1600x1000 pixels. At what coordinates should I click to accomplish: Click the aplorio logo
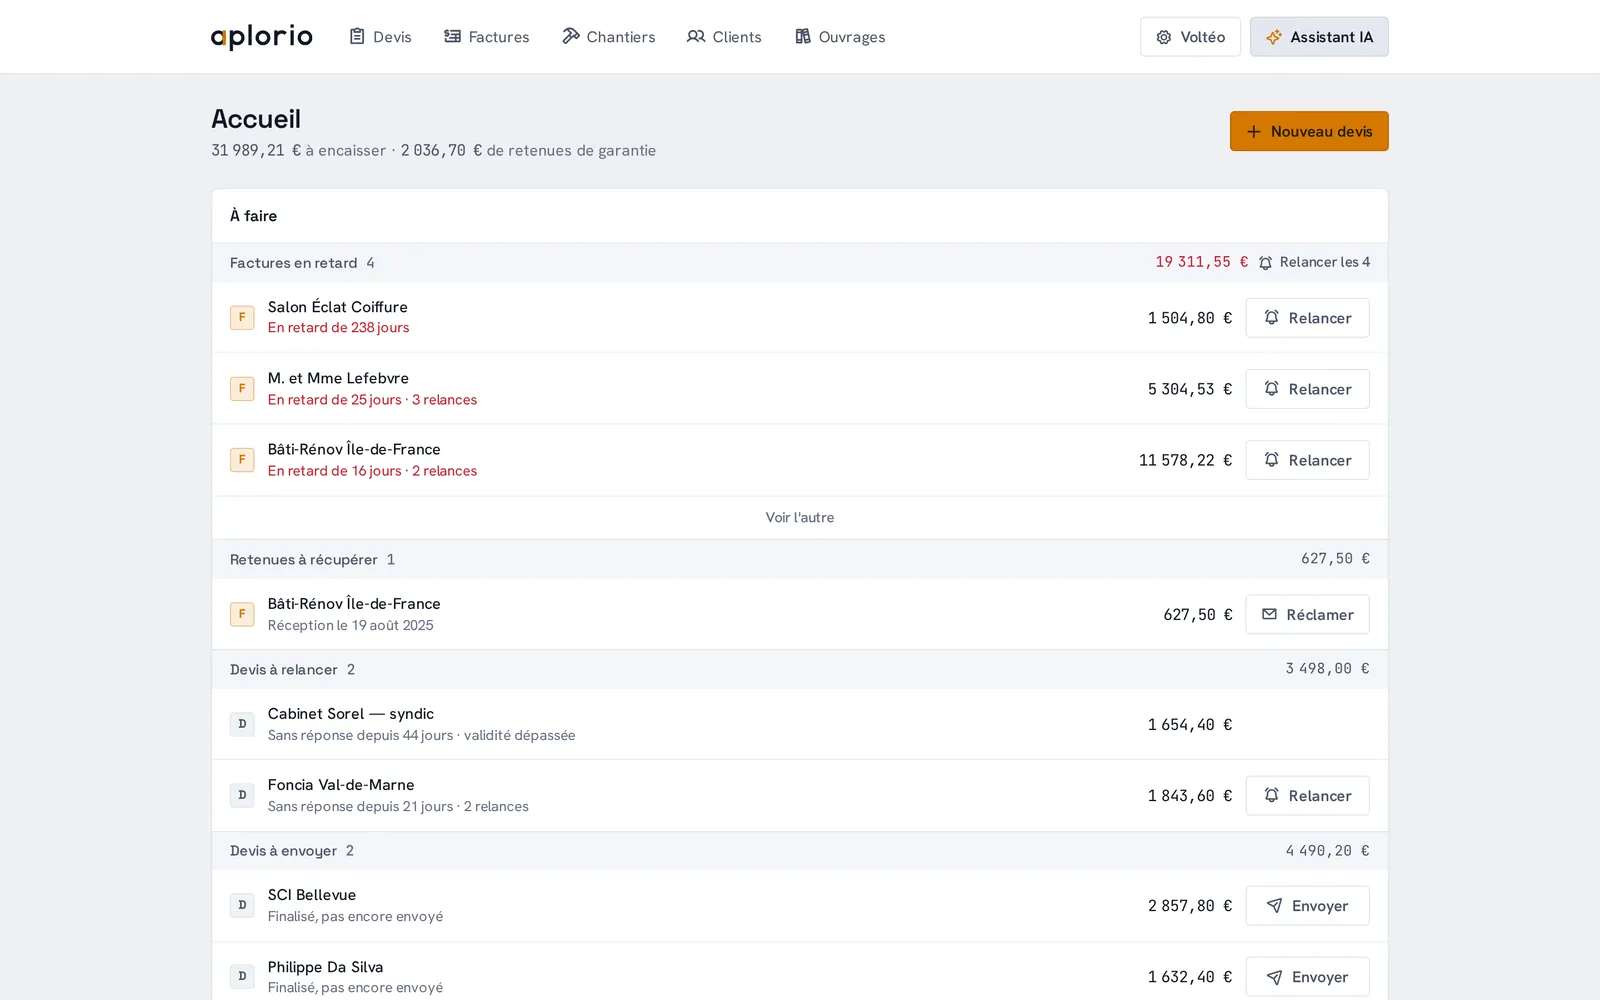click(x=261, y=37)
